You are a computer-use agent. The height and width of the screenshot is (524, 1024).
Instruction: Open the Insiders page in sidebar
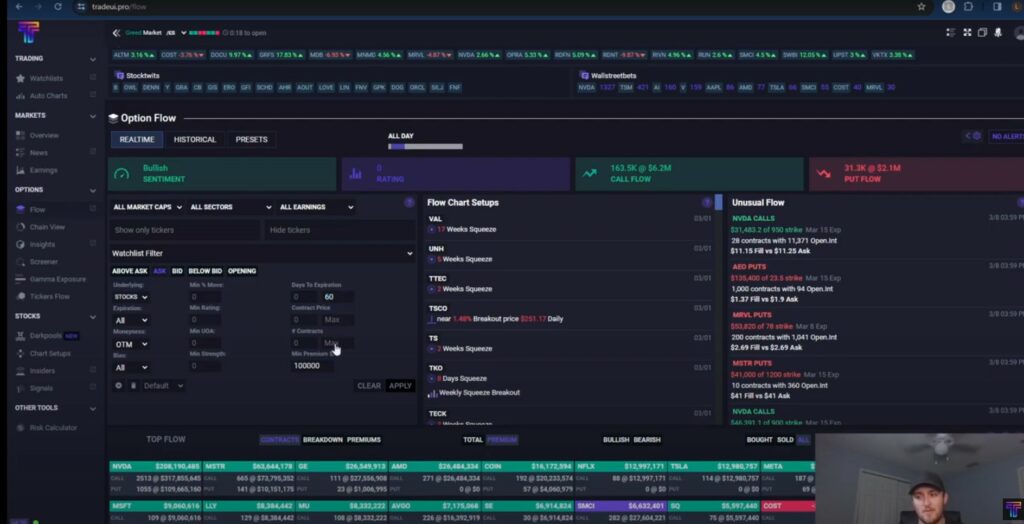42,370
